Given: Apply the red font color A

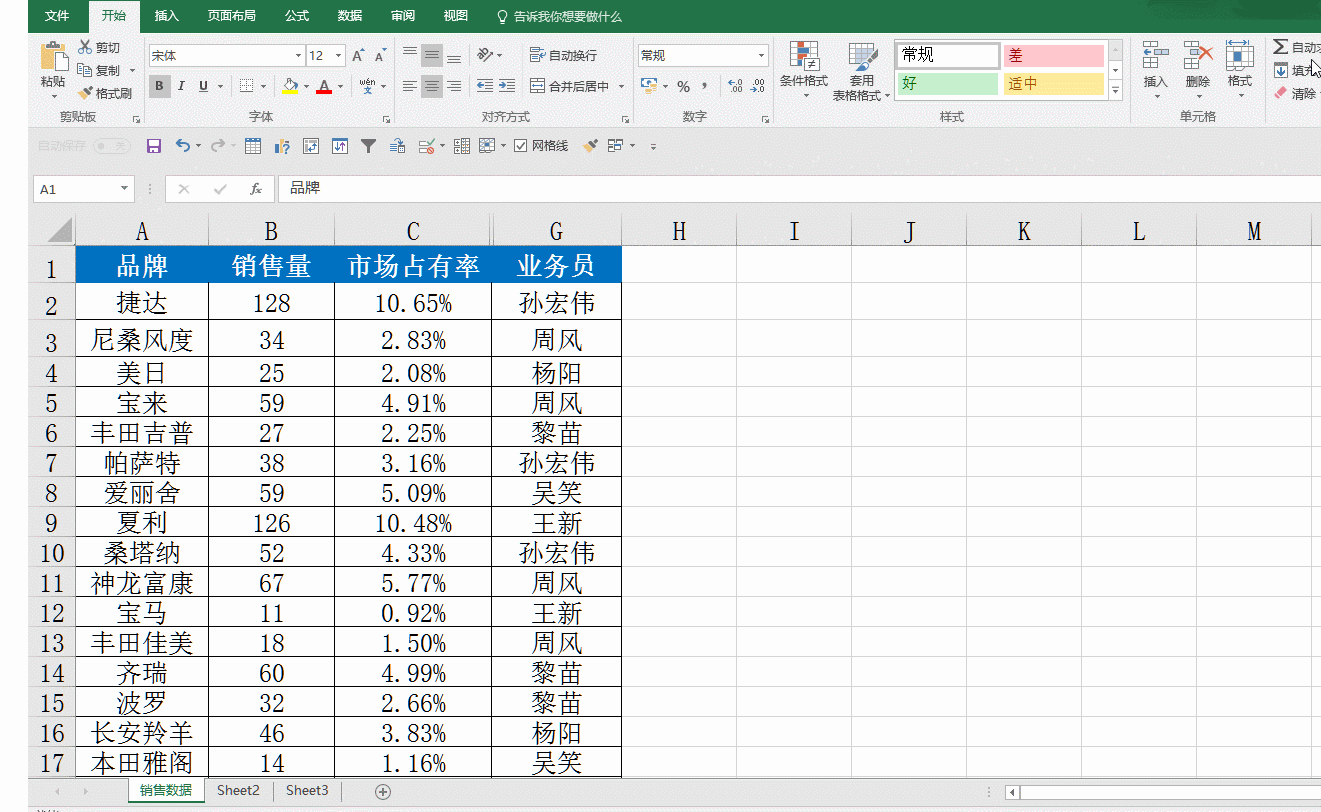Looking at the screenshot, I should 323,86.
